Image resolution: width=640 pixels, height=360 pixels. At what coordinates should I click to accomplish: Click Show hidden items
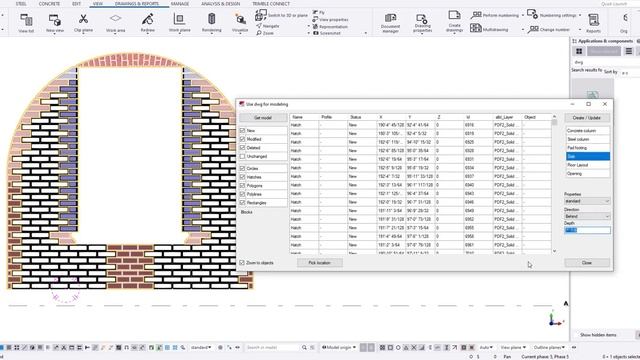[x=598, y=335]
